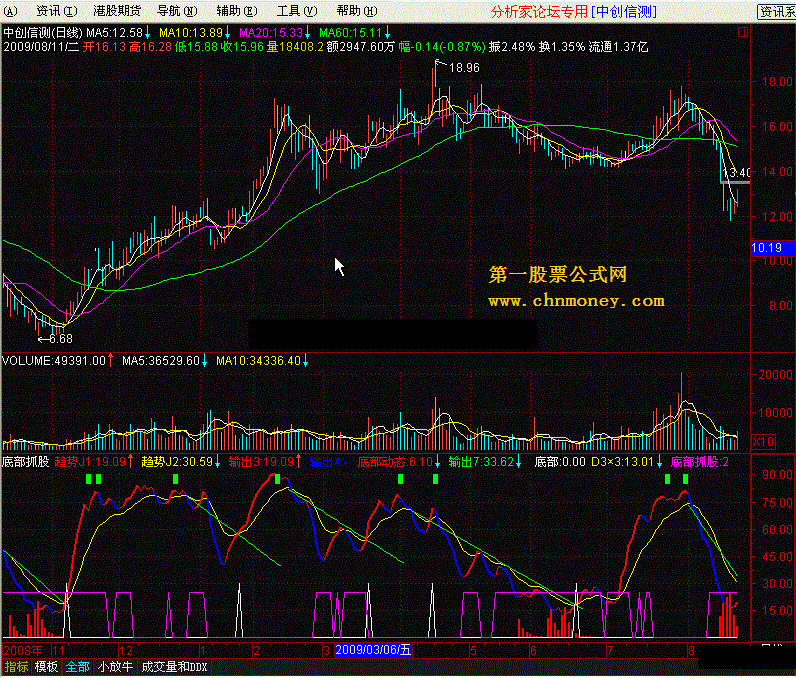Click the 6.68 low price annotation
This screenshot has width=796, height=678.
tap(61, 338)
